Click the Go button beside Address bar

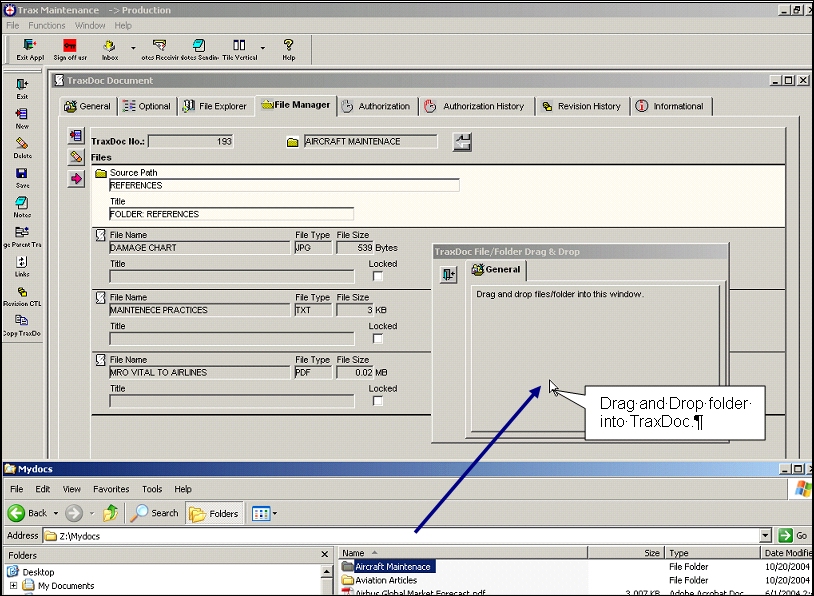point(794,536)
